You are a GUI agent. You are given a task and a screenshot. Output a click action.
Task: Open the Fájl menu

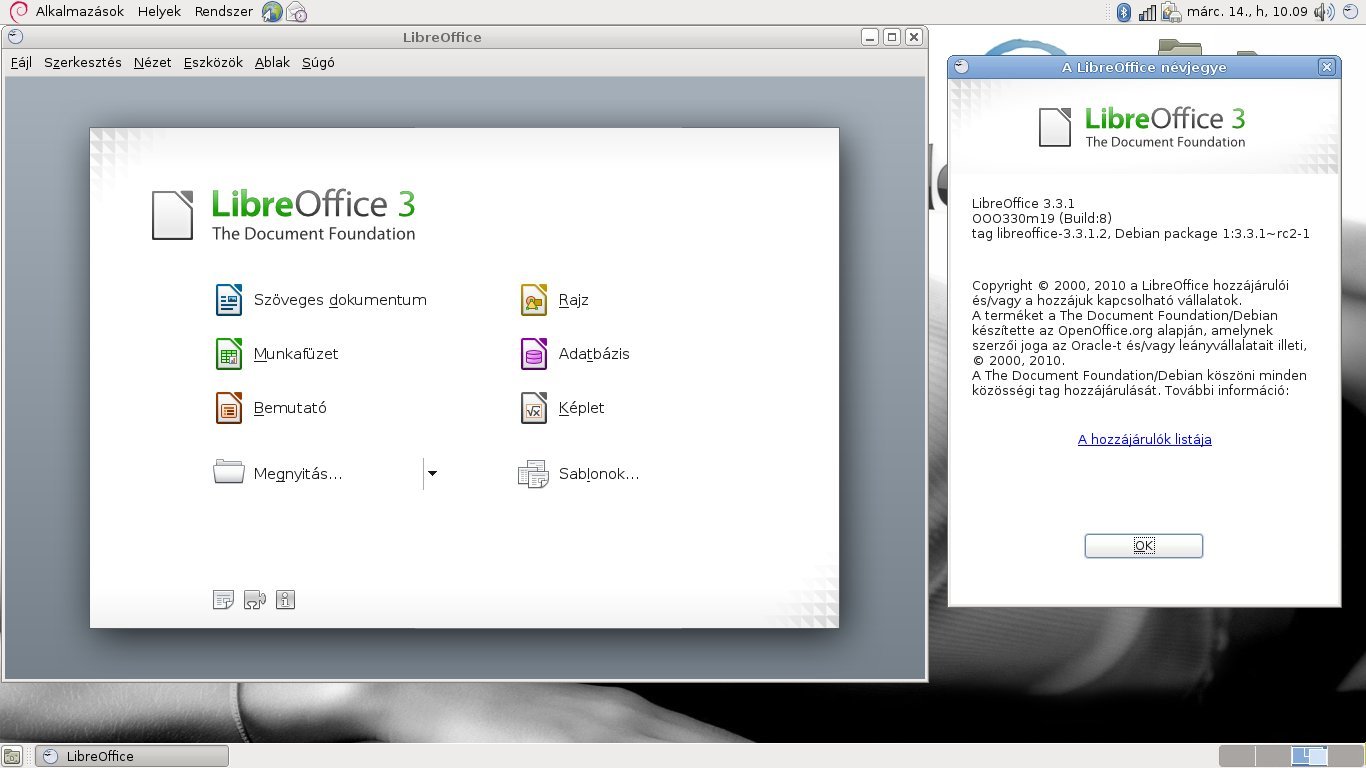click(21, 62)
